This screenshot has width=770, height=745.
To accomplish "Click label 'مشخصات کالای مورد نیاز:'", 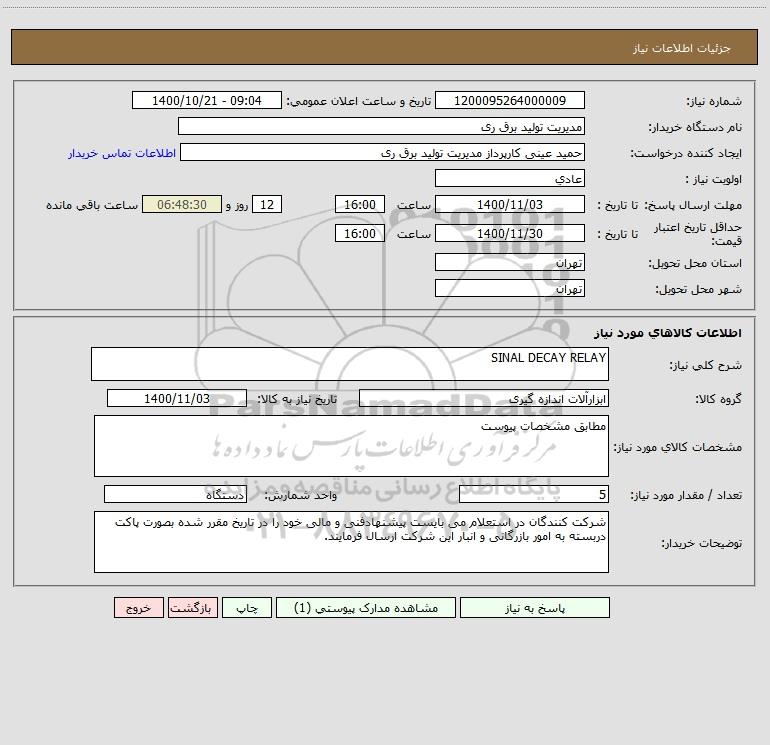I will point(677,447).
